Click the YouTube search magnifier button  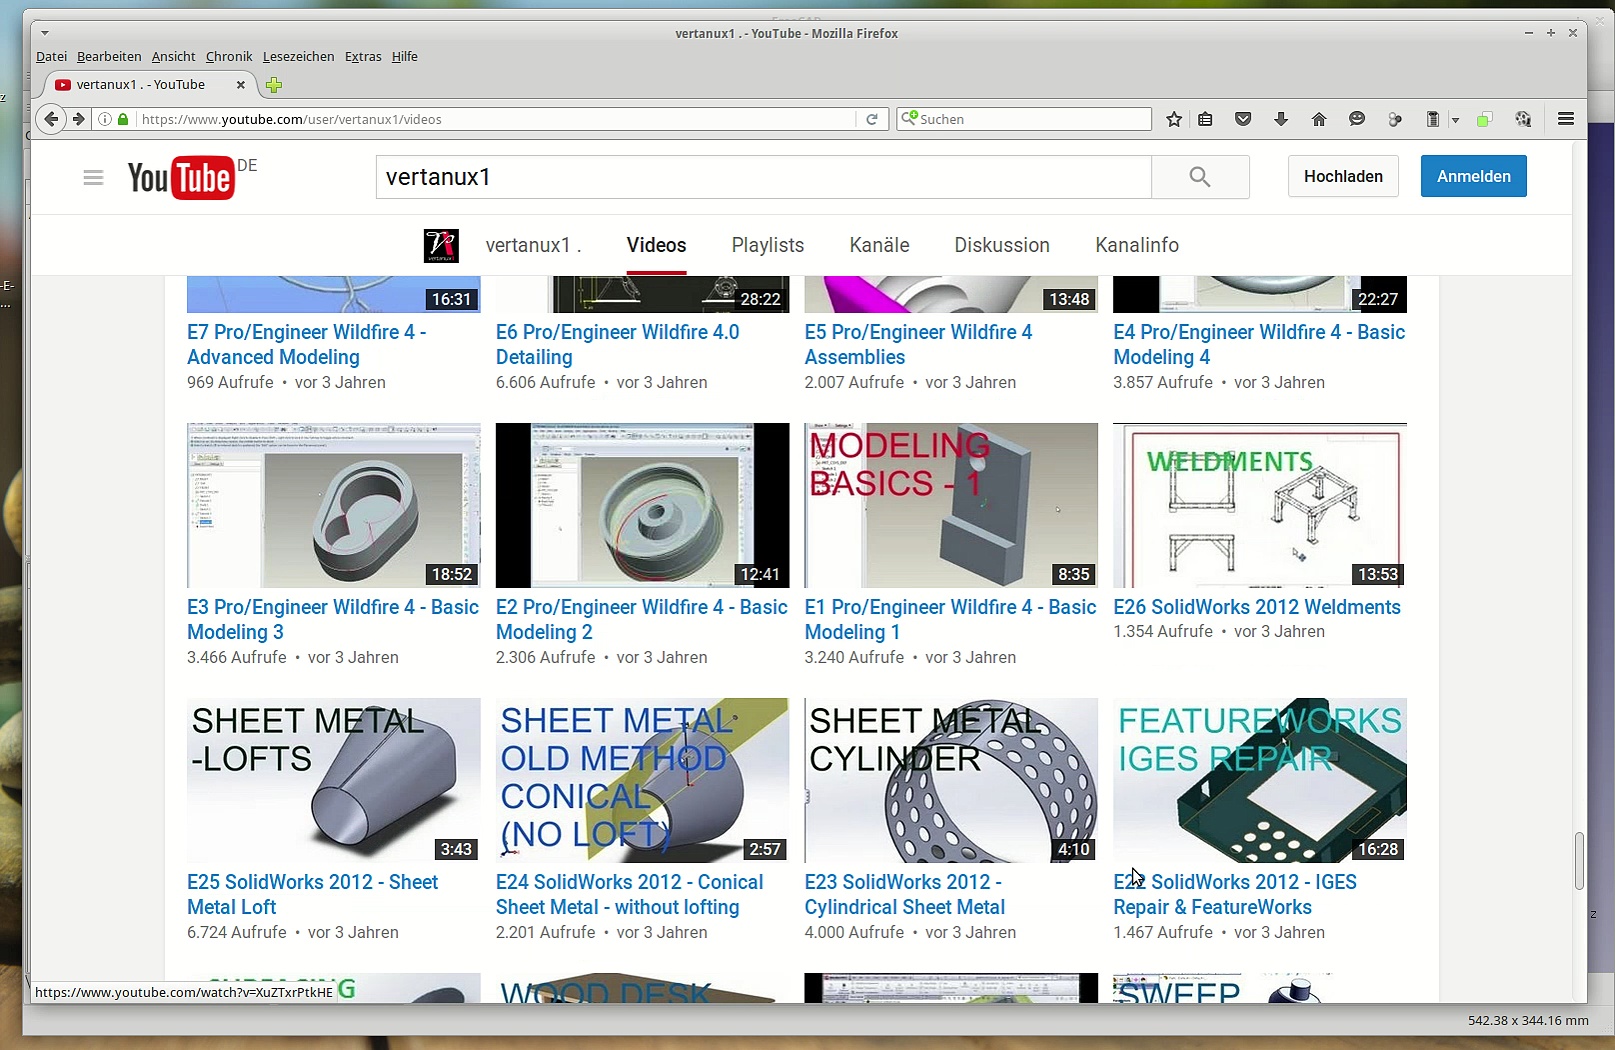tap(1200, 177)
